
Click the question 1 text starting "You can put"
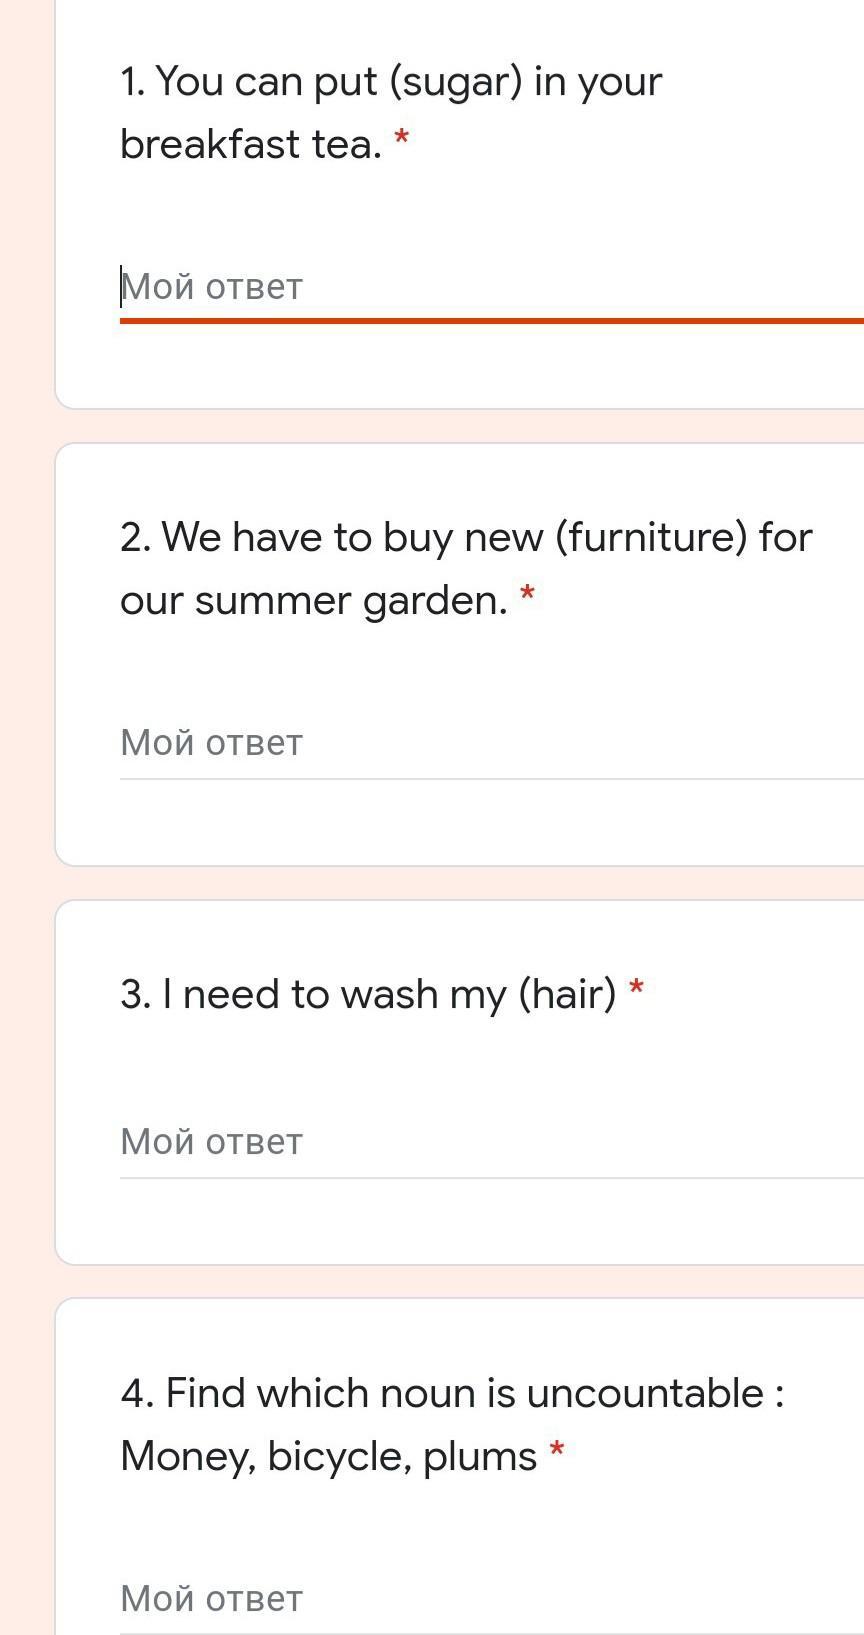(390, 82)
